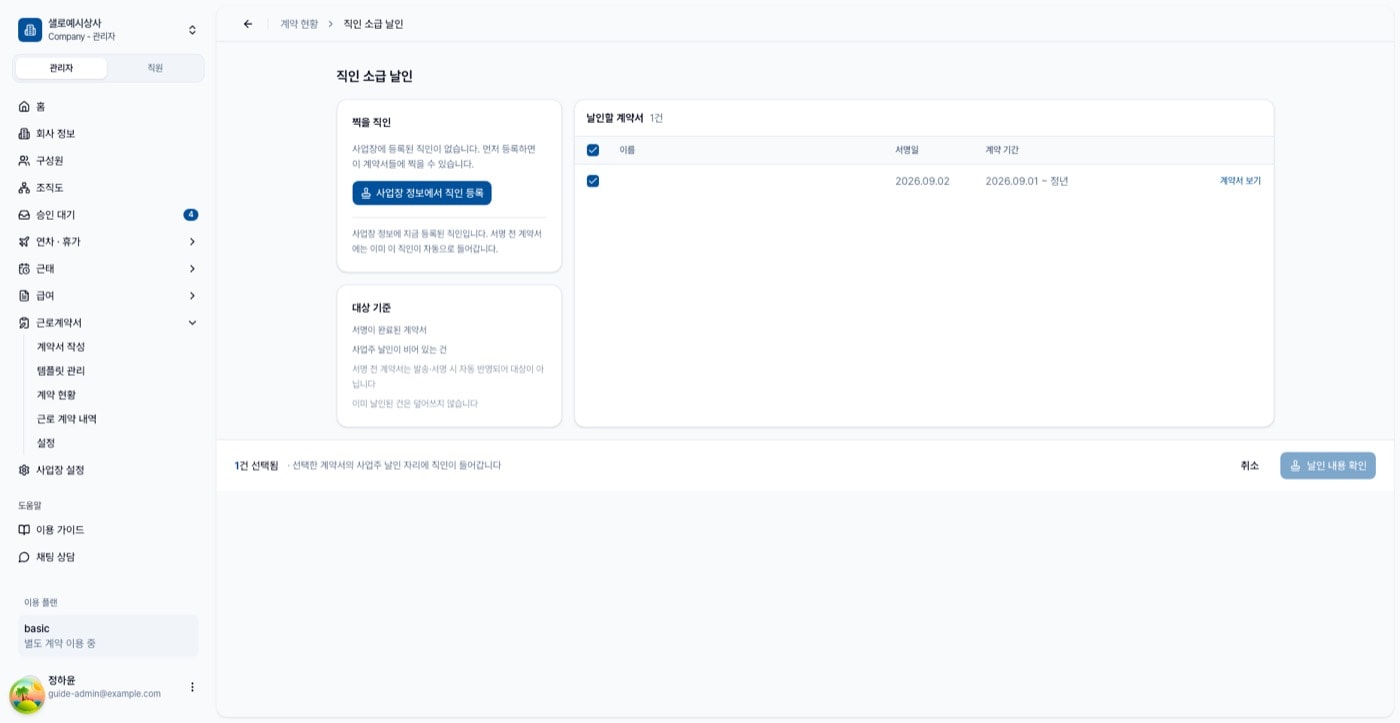Switch to the 직원 tab

tap(155, 68)
